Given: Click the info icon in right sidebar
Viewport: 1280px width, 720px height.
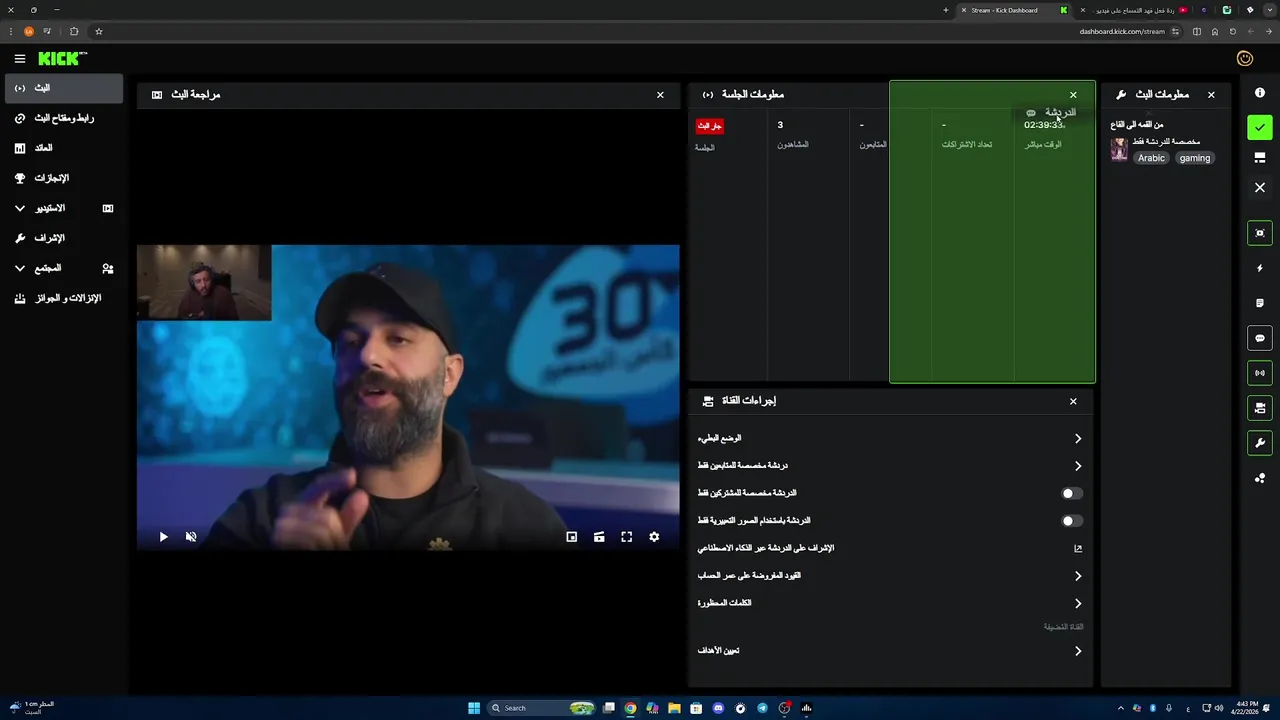Looking at the screenshot, I should [1260, 93].
